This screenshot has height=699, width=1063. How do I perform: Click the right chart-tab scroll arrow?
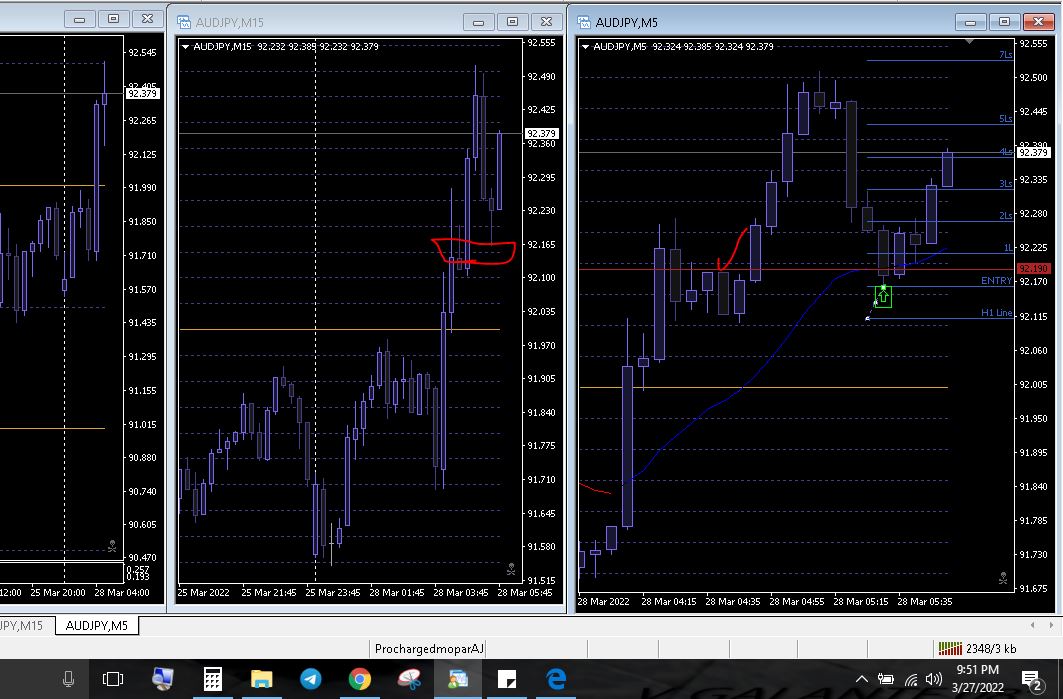1051,625
